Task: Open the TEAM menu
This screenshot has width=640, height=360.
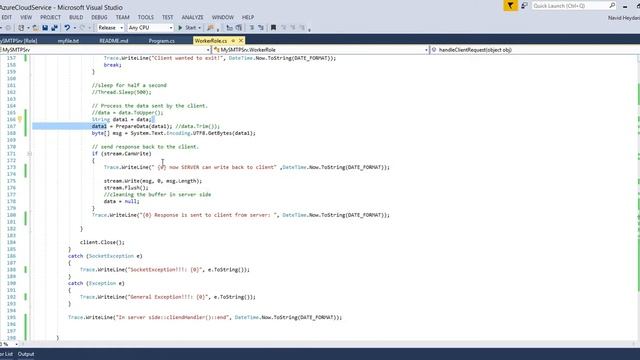Action: point(122,17)
